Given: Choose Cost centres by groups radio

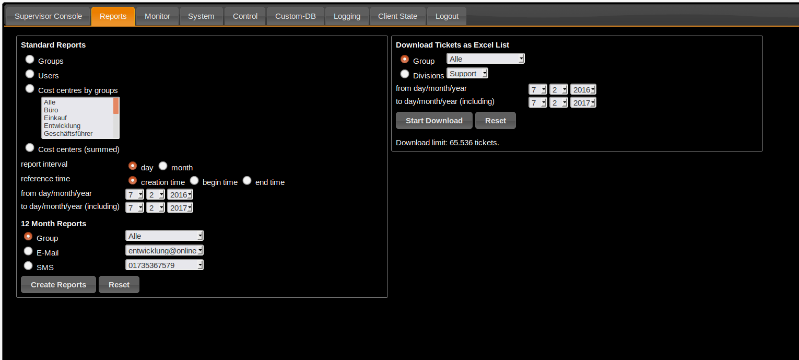Looking at the screenshot, I should click(30, 89).
